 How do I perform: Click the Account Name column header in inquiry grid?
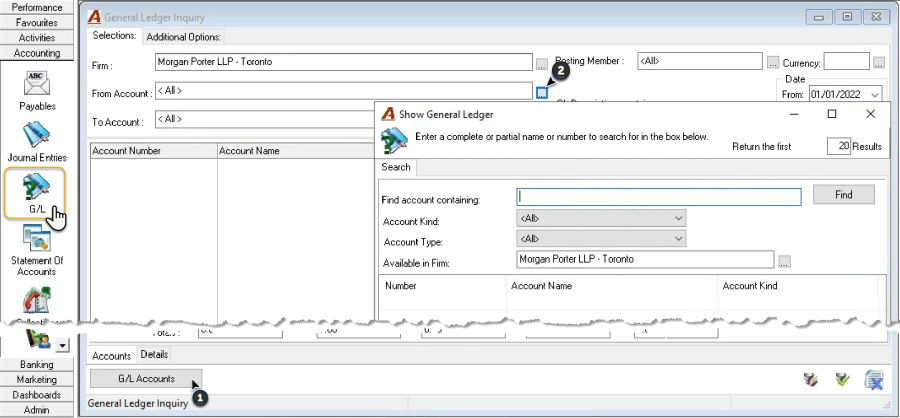pyautogui.click(x=296, y=151)
